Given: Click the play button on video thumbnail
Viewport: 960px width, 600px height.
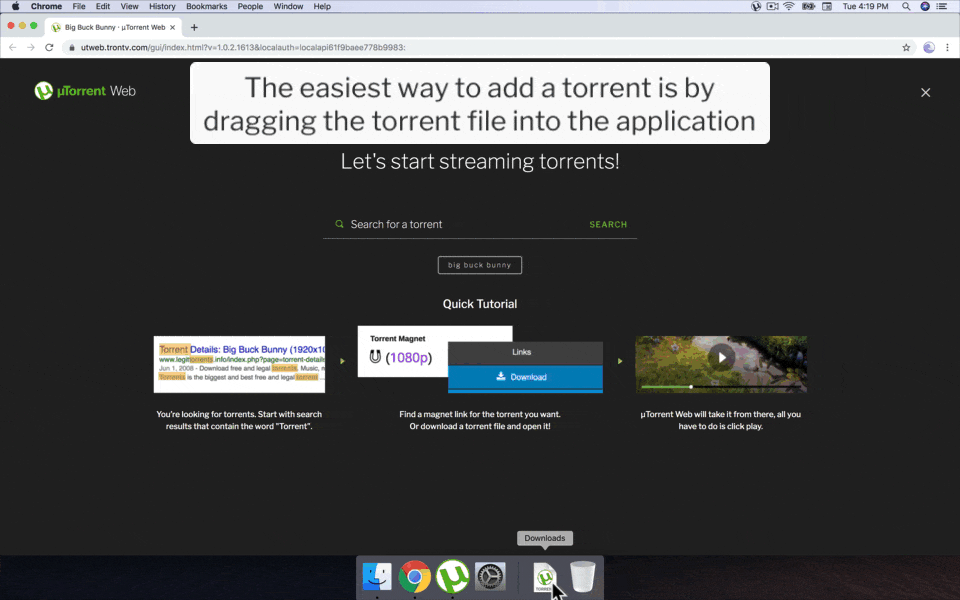Looking at the screenshot, I should [721, 357].
